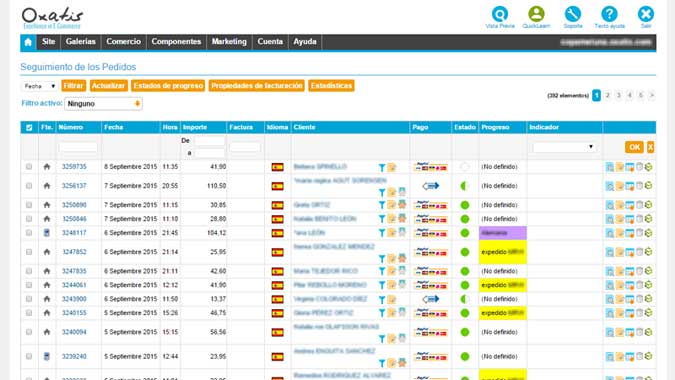Click the filter funnel icon for order 3258735

pos(381,168)
